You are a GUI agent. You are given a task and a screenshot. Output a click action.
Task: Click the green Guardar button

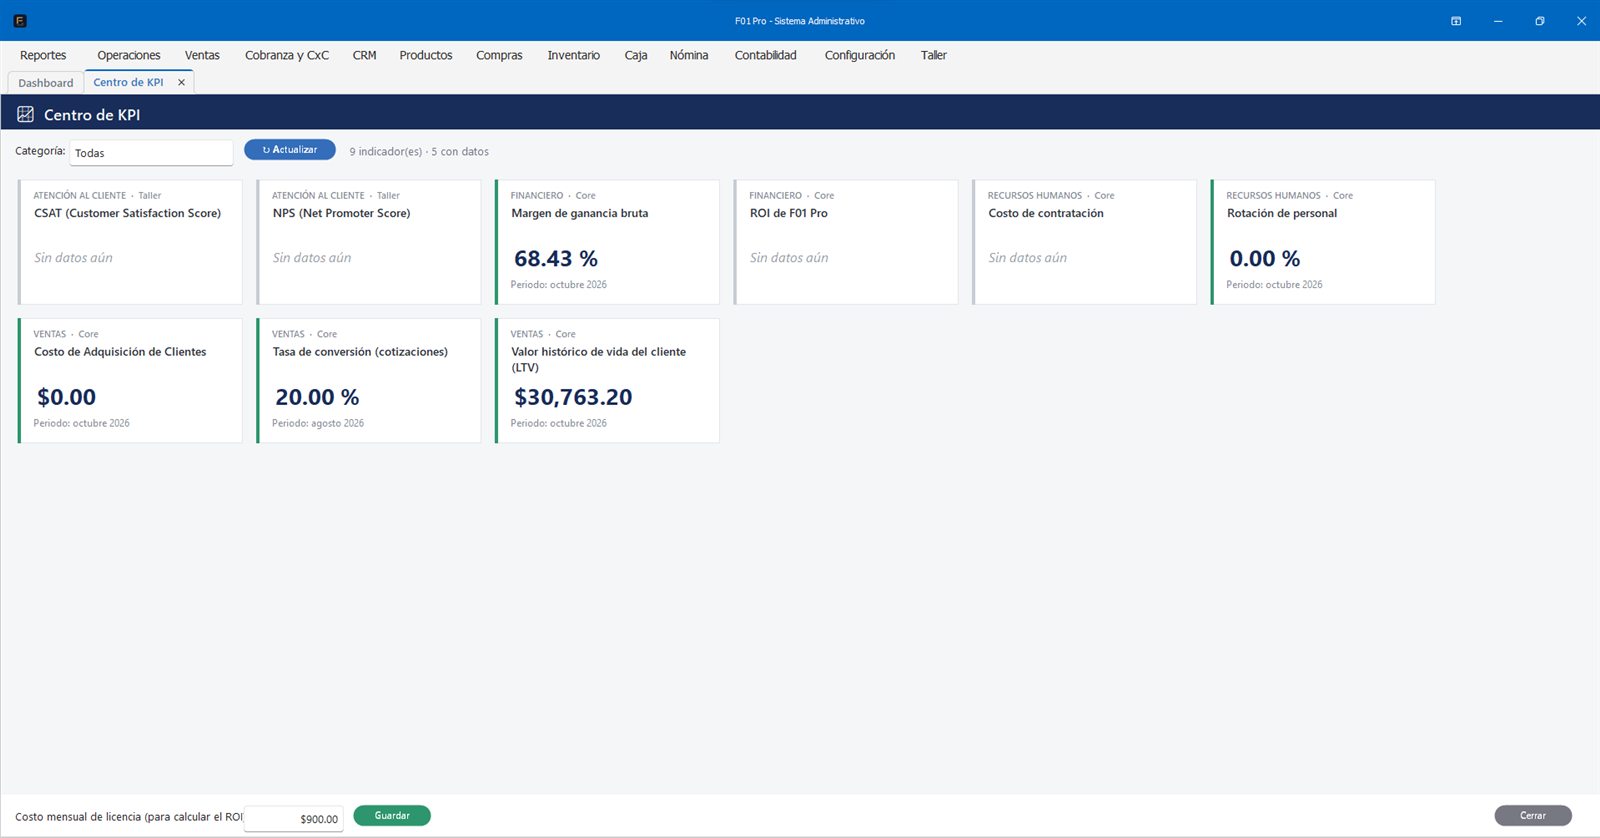point(392,816)
